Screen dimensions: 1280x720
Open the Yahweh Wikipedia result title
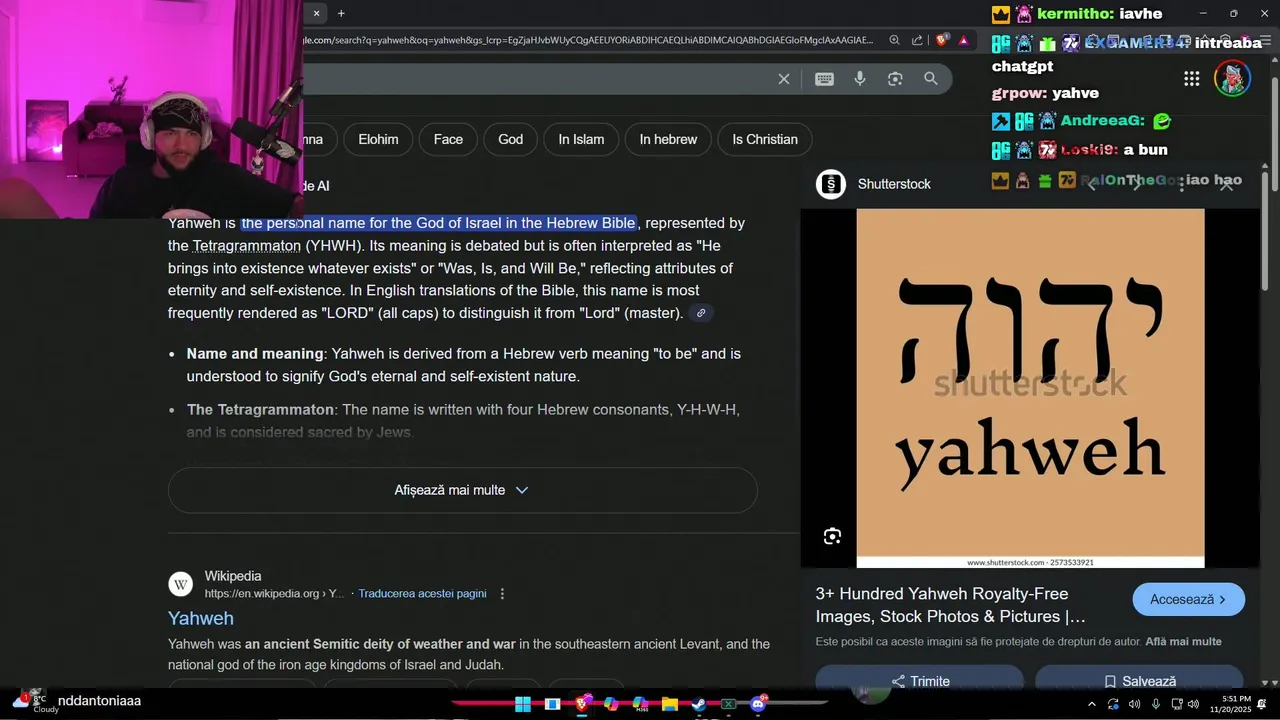(201, 618)
